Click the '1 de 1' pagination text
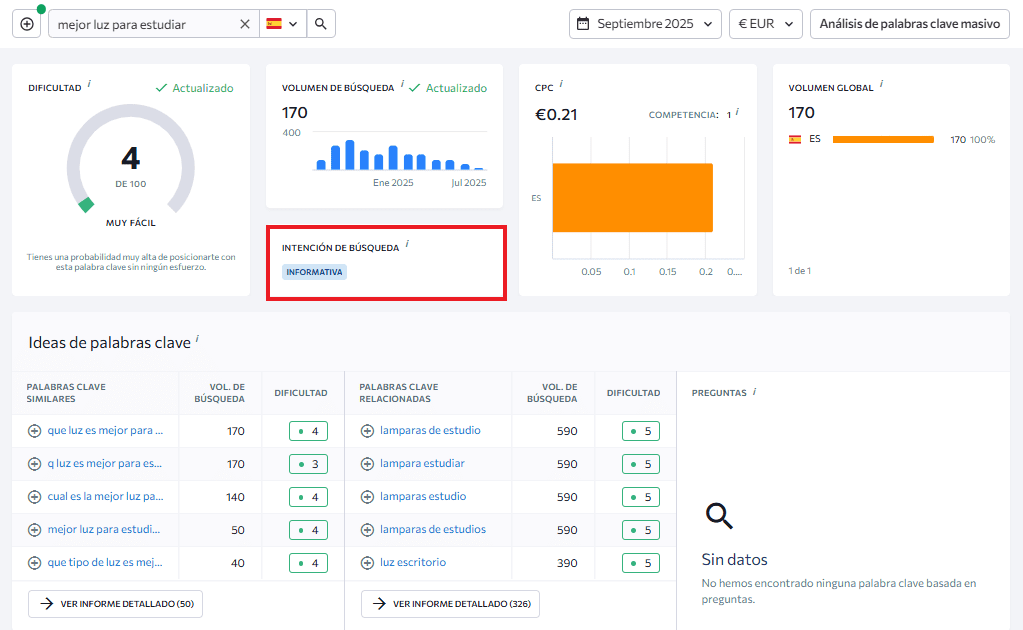 click(799, 271)
